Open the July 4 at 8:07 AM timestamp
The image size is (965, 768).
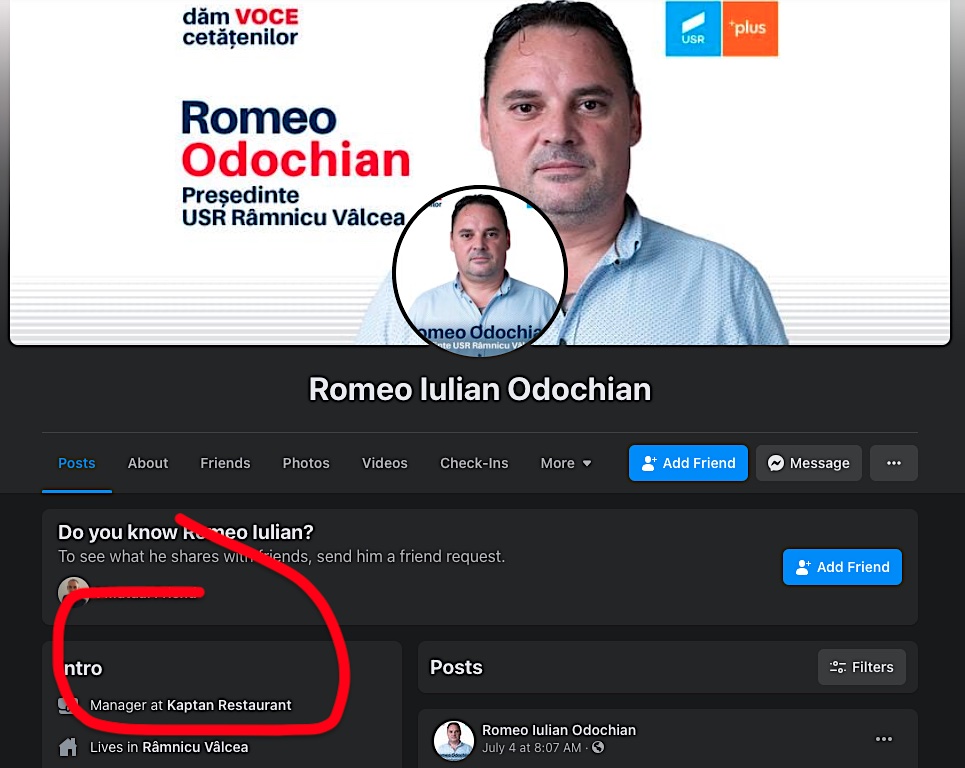pyautogui.click(x=531, y=748)
